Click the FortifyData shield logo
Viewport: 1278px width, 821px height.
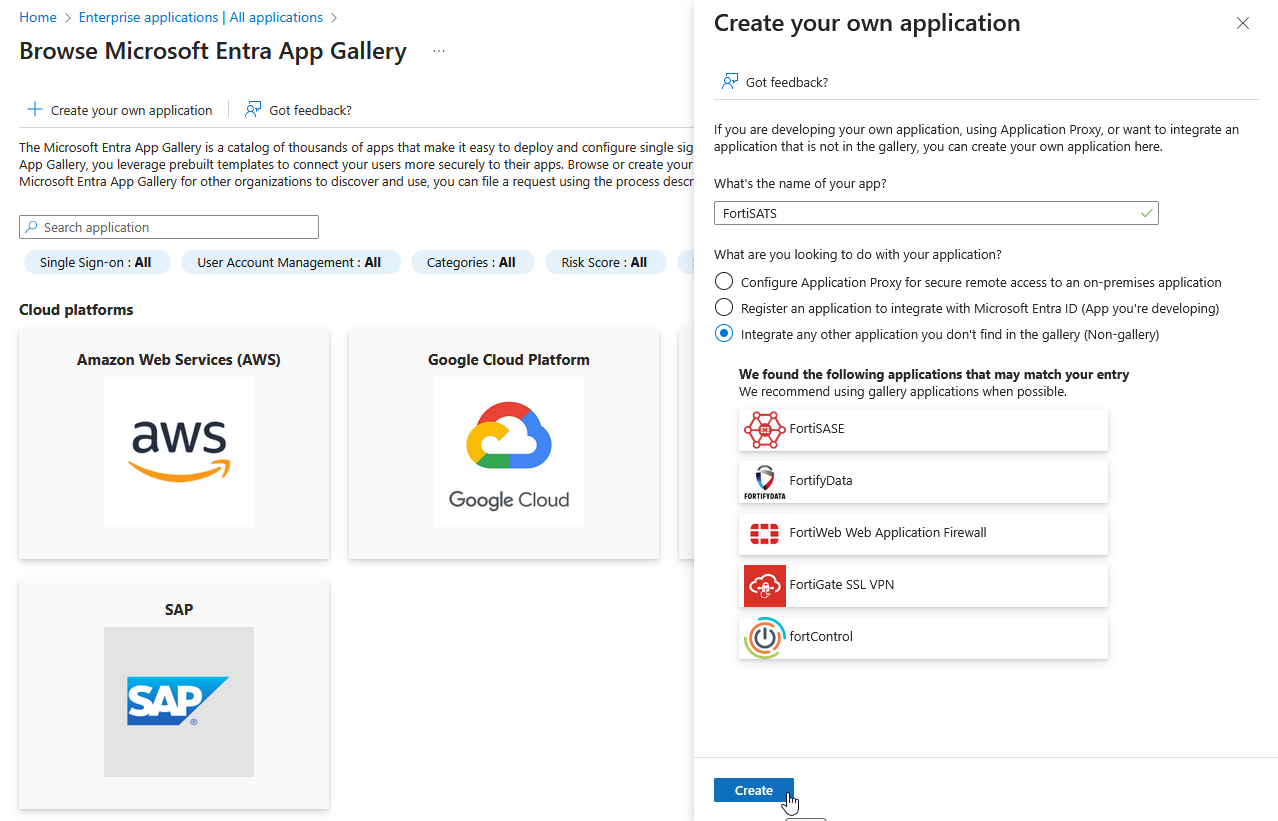point(764,481)
